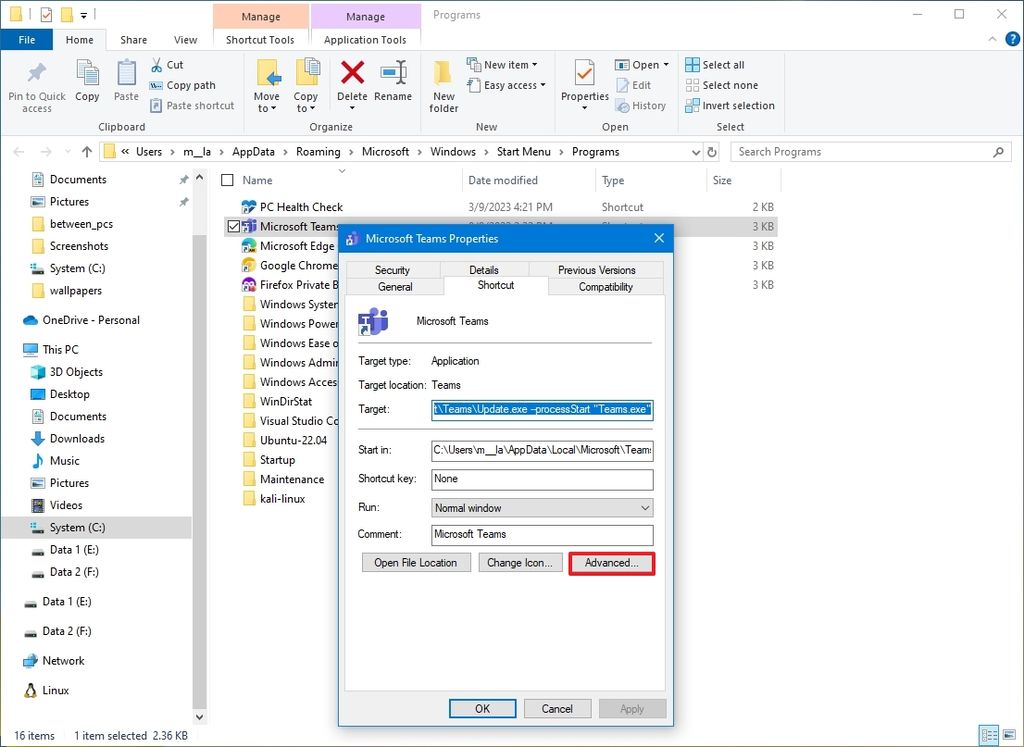This screenshot has width=1024, height=747.
Task: Select the Pin to Quick access icon
Action: 36,84
